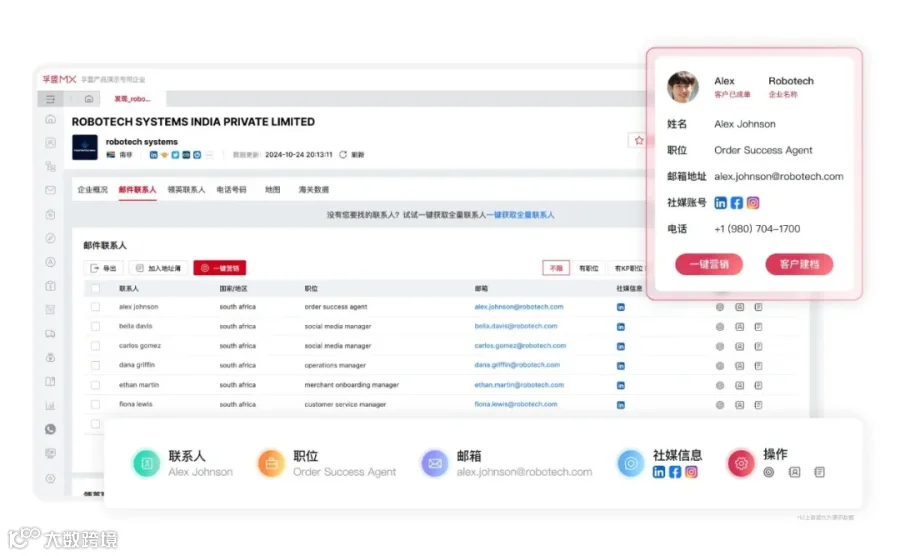Viewport: 900px width, 556px height.
Task: Click the marketing circle icon in alex johnson row
Action: click(720, 307)
